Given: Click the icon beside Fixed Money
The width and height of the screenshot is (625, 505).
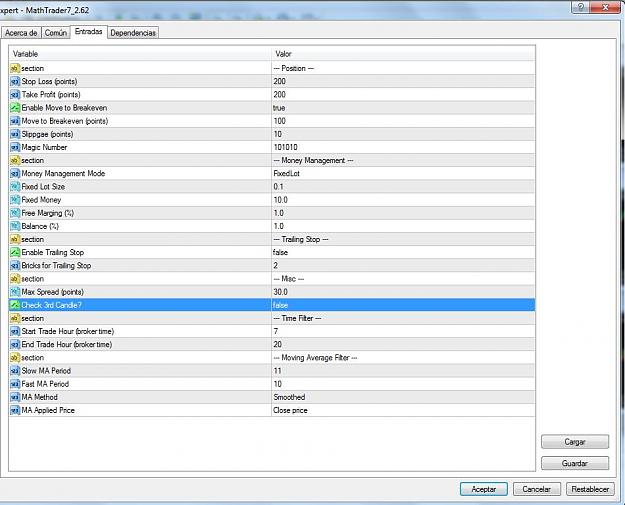Looking at the screenshot, I should 15,200.
